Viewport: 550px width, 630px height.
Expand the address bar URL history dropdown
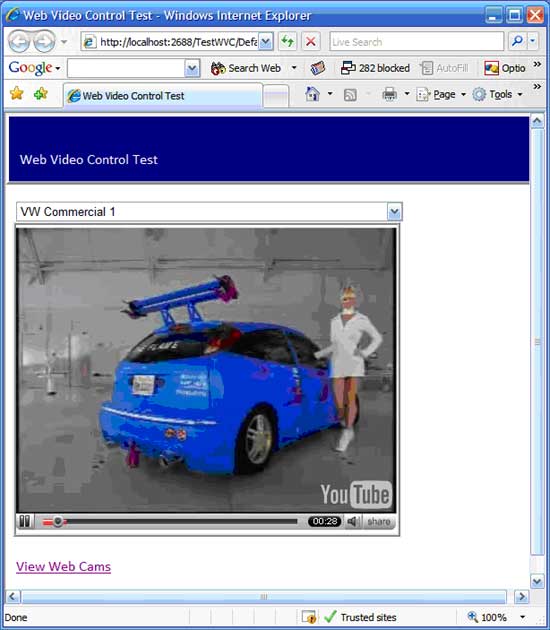[x=266, y=42]
